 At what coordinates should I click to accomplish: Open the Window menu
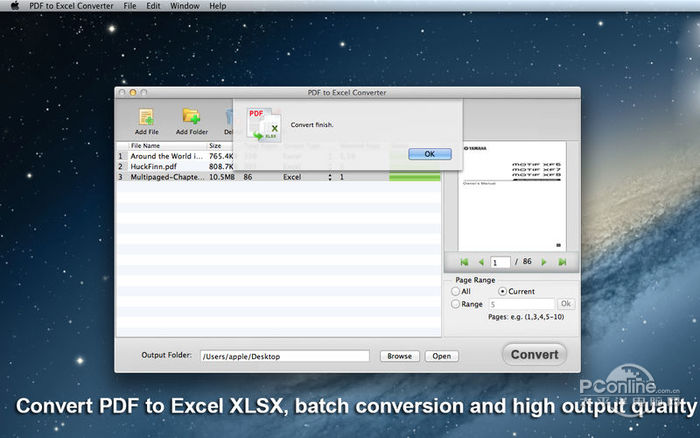185,6
